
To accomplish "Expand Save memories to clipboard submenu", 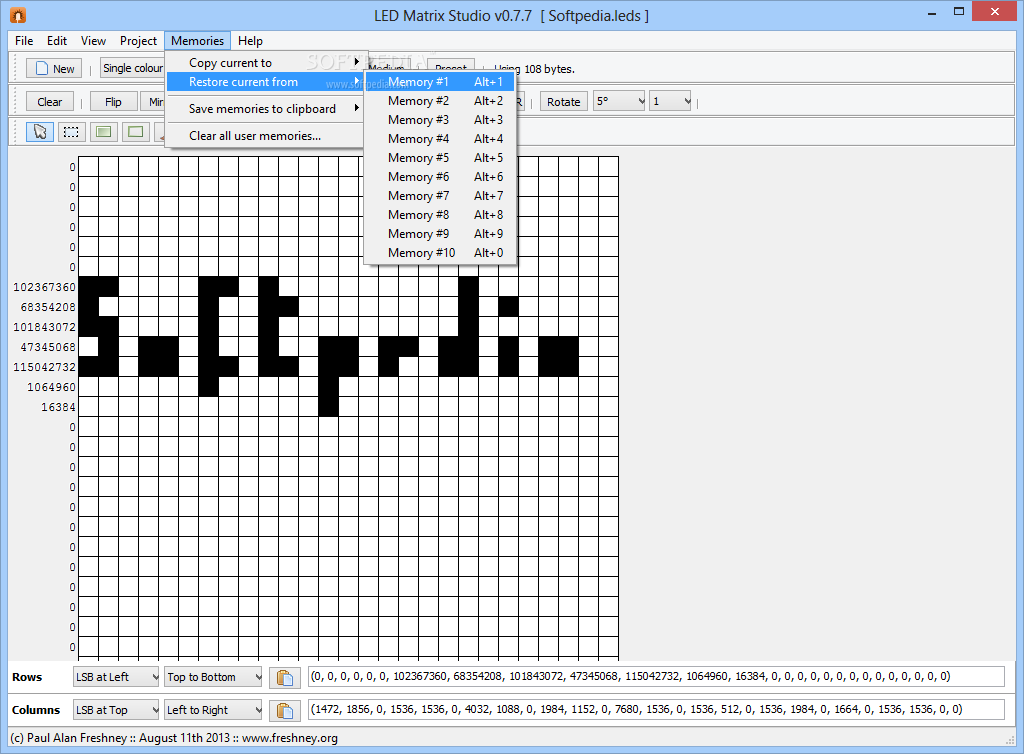I will pyautogui.click(x=265, y=109).
